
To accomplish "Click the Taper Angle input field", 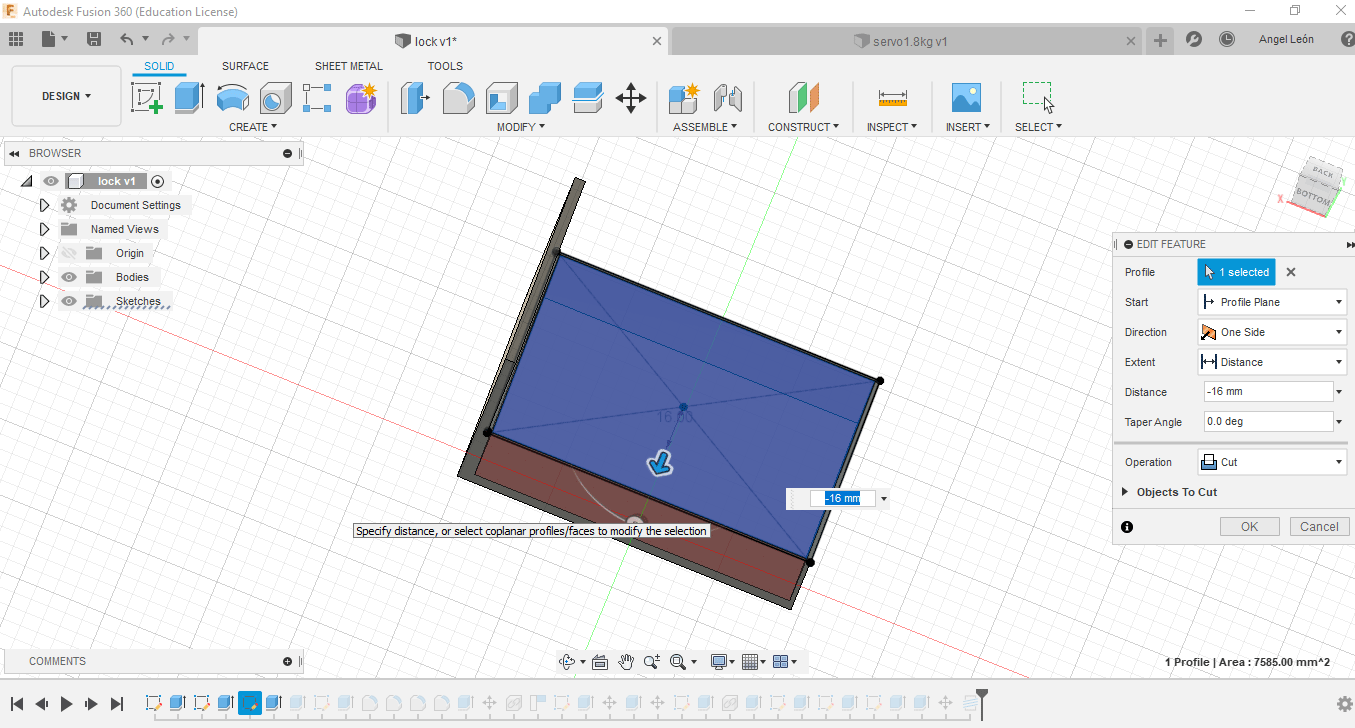I will click(1267, 422).
